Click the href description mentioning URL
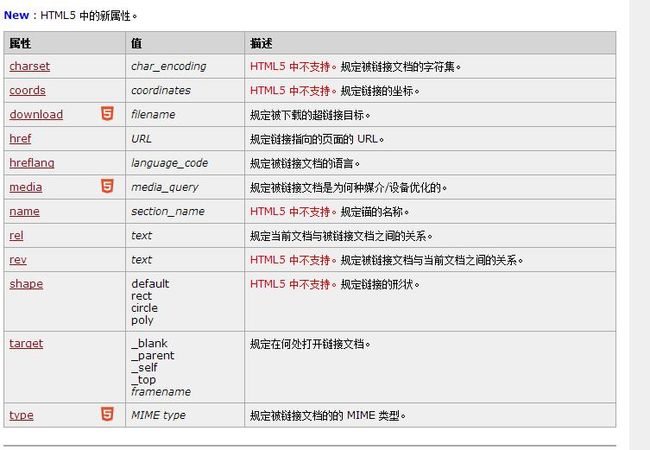The width and height of the screenshot is (650, 450). click(x=317, y=139)
